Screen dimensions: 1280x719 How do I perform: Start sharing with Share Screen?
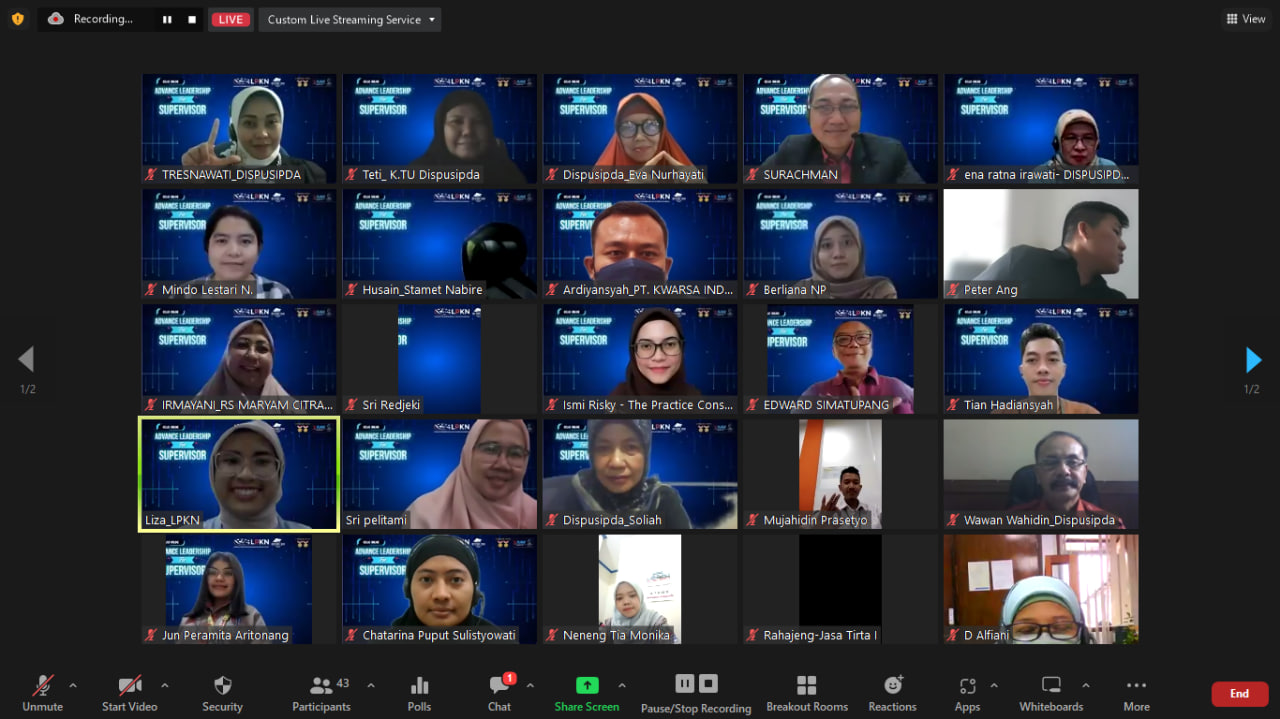coord(587,693)
